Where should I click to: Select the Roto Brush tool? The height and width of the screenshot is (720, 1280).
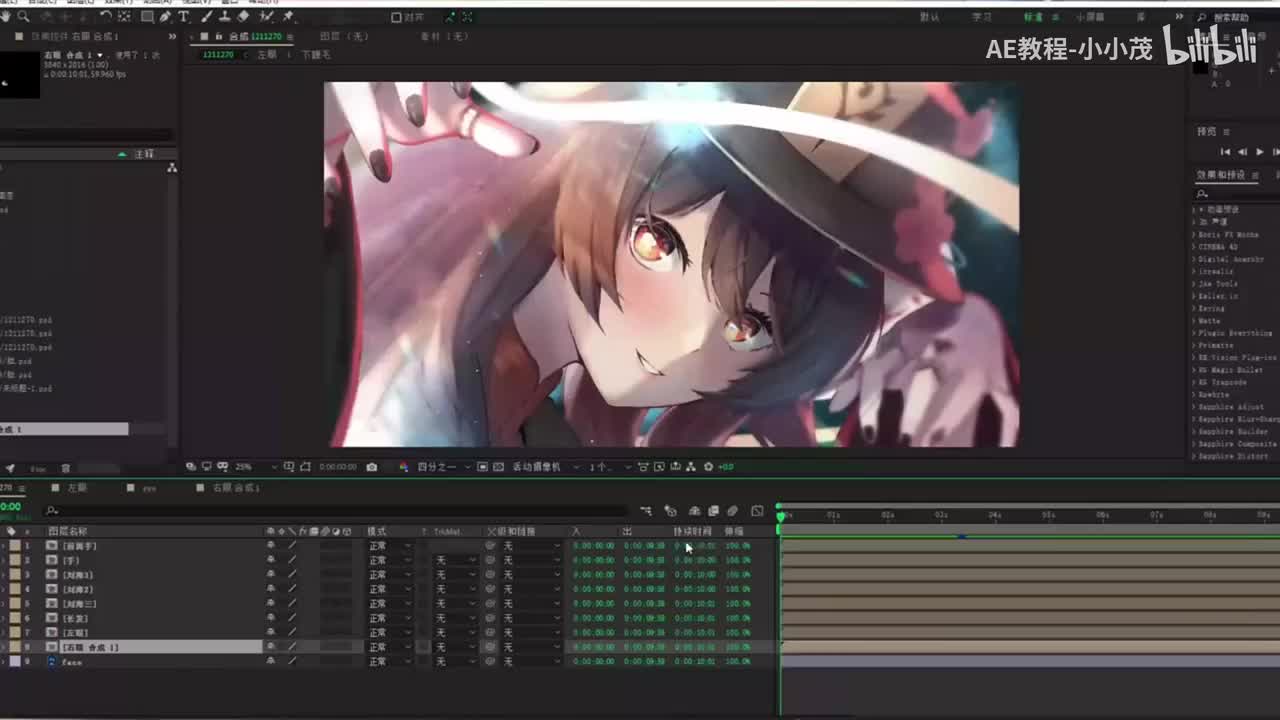[267, 17]
